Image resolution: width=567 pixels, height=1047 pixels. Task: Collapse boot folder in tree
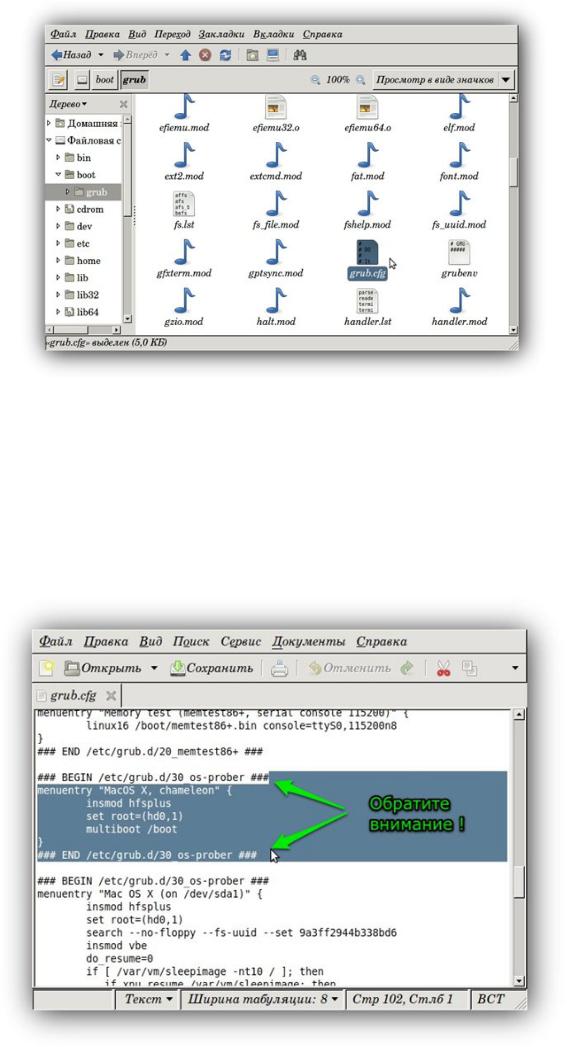pyautogui.click(x=58, y=175)
